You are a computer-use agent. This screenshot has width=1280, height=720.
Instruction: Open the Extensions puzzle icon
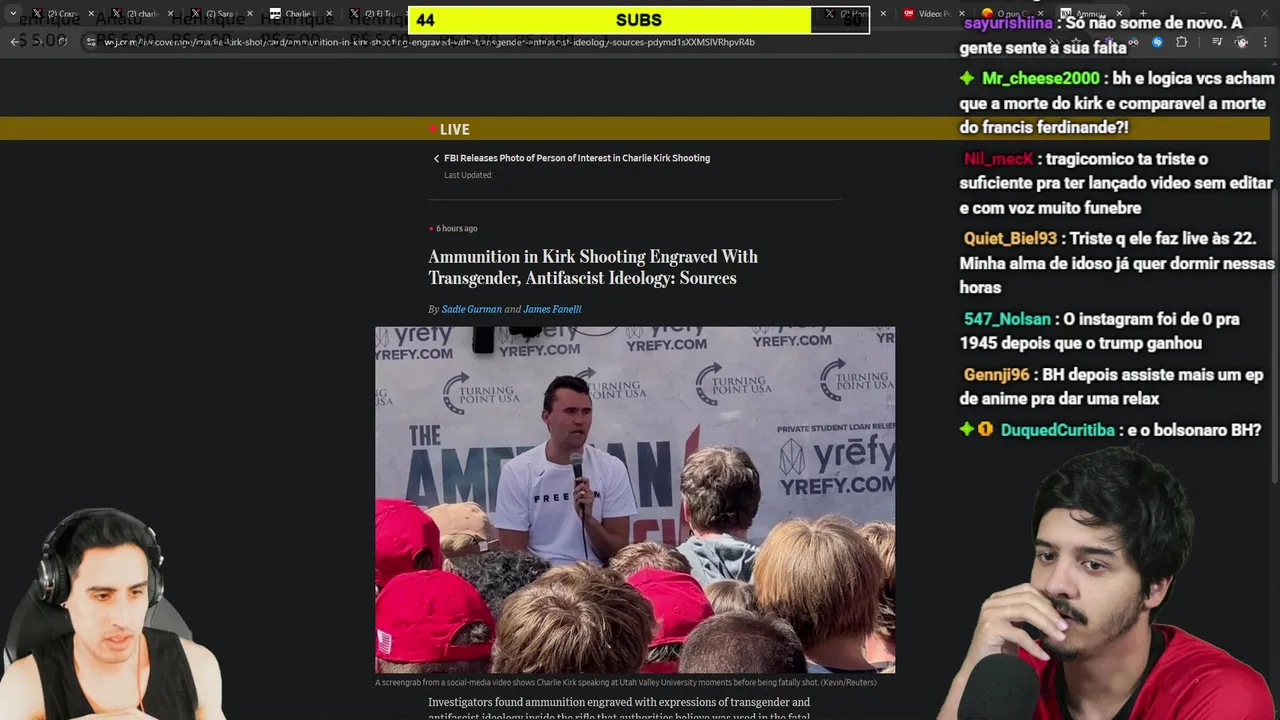click(x=1181, y=42)
